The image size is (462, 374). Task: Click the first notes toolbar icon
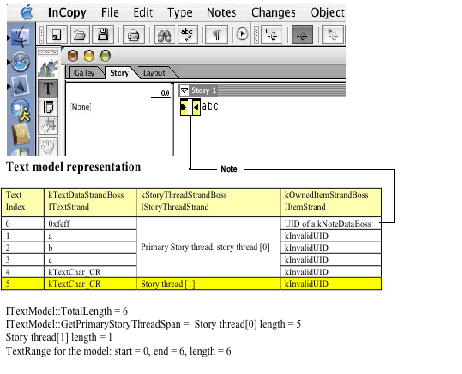coord(271,35)
